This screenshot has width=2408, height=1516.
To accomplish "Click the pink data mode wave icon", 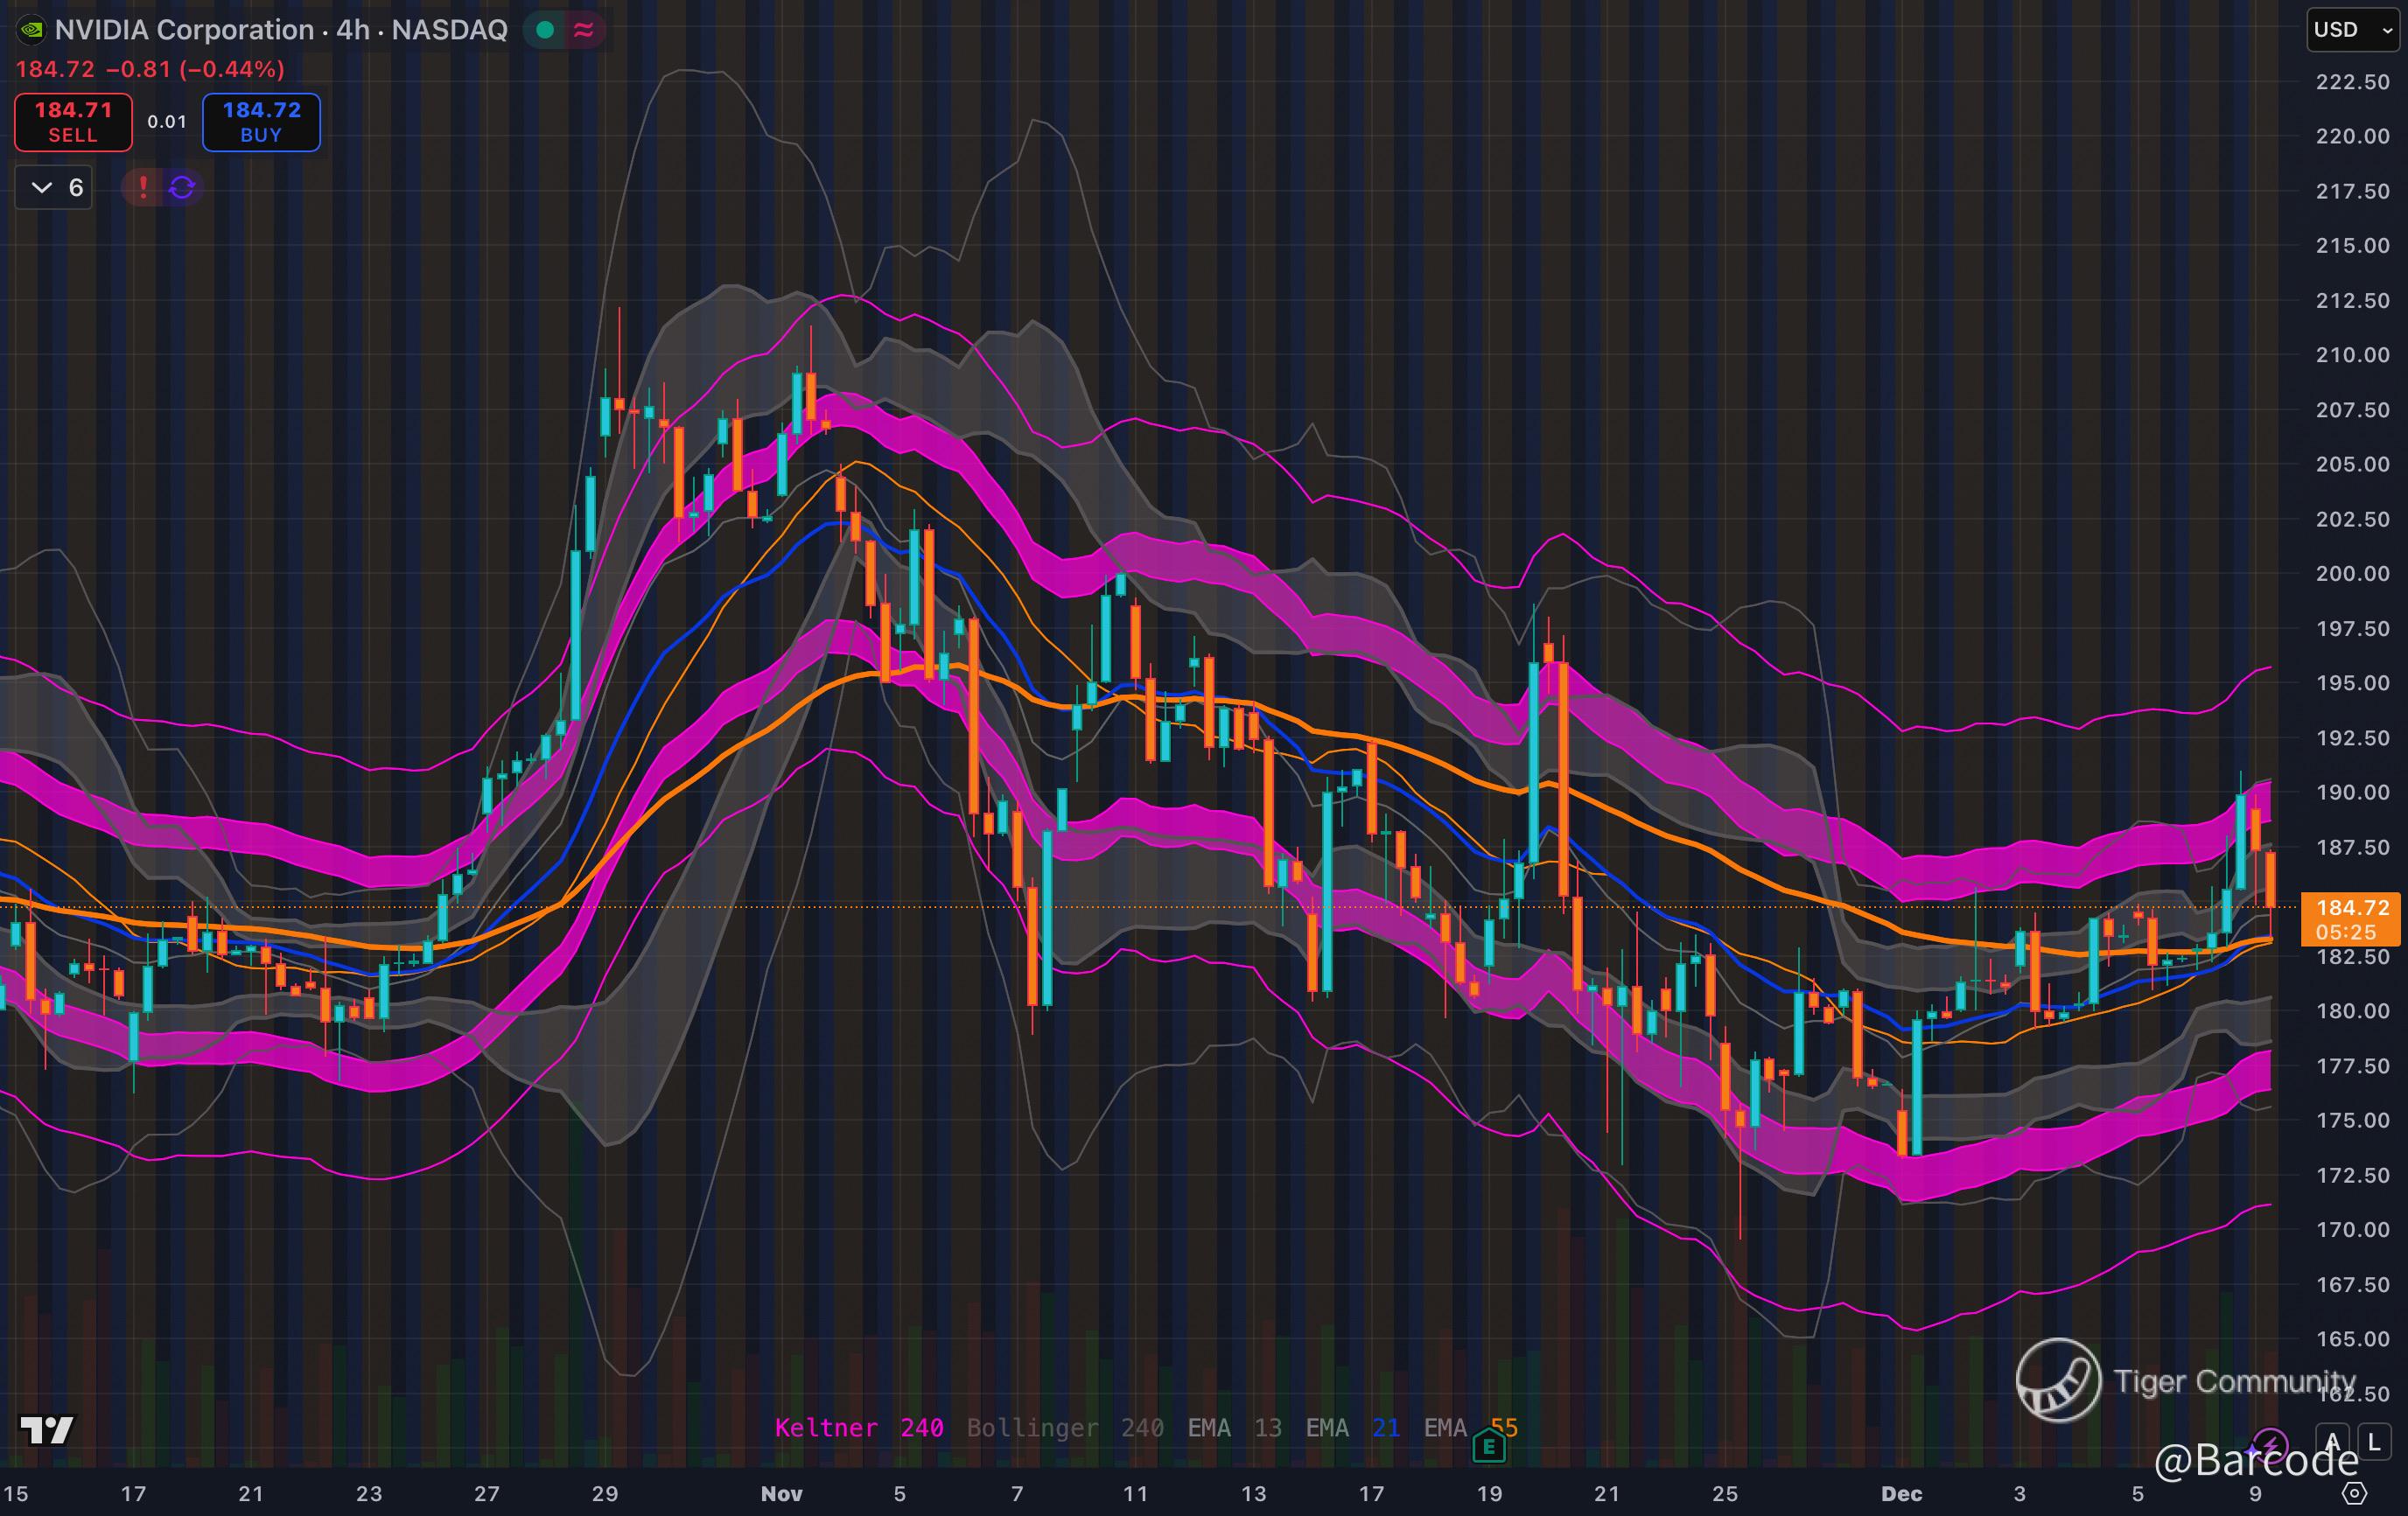I will 584,30.
